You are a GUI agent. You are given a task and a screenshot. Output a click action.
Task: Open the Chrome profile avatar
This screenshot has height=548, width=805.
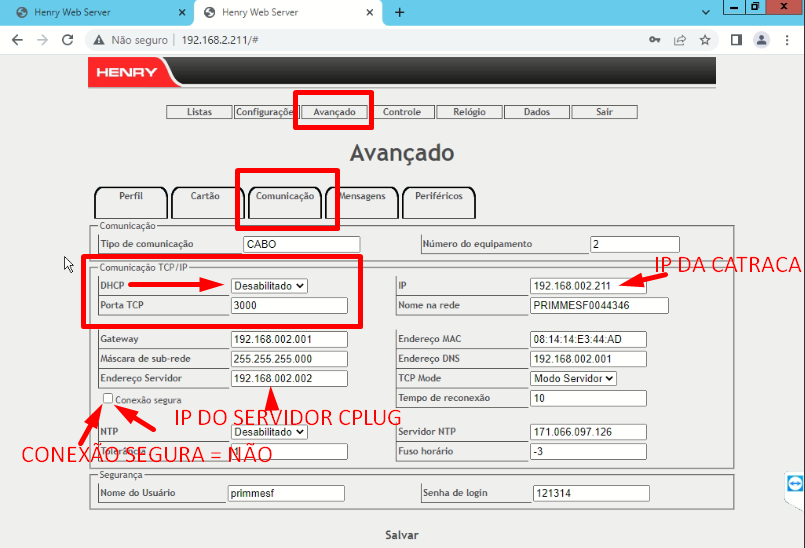coord(761,40)
